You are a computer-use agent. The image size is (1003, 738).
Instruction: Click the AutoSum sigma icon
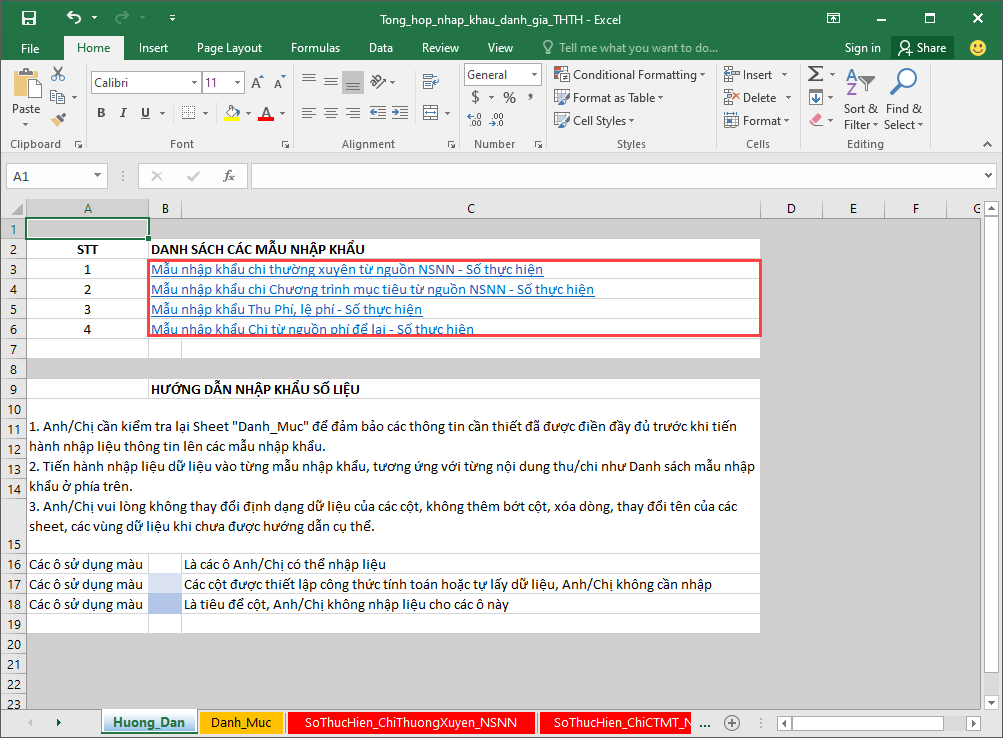pyautogui.click(x=815, y=74)
